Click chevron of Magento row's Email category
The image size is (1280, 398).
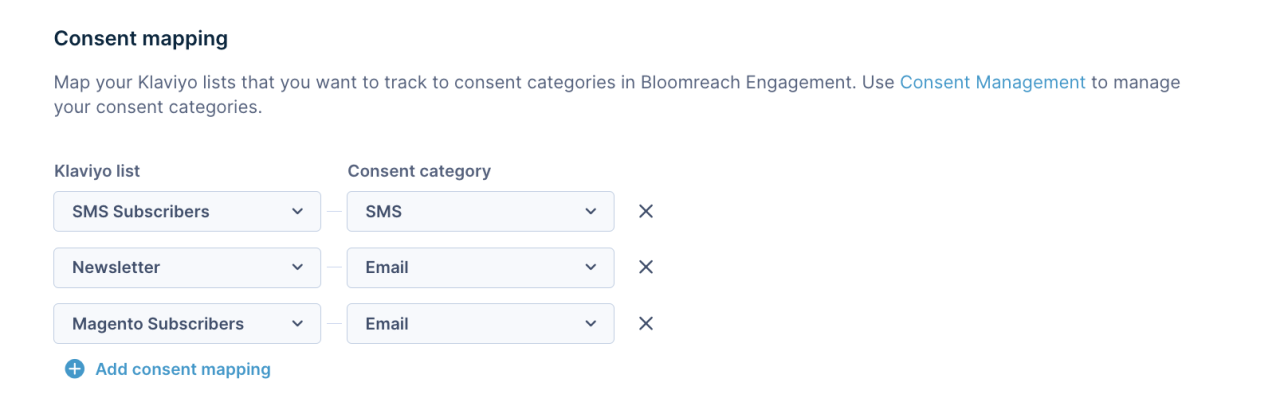pos(591,323)
